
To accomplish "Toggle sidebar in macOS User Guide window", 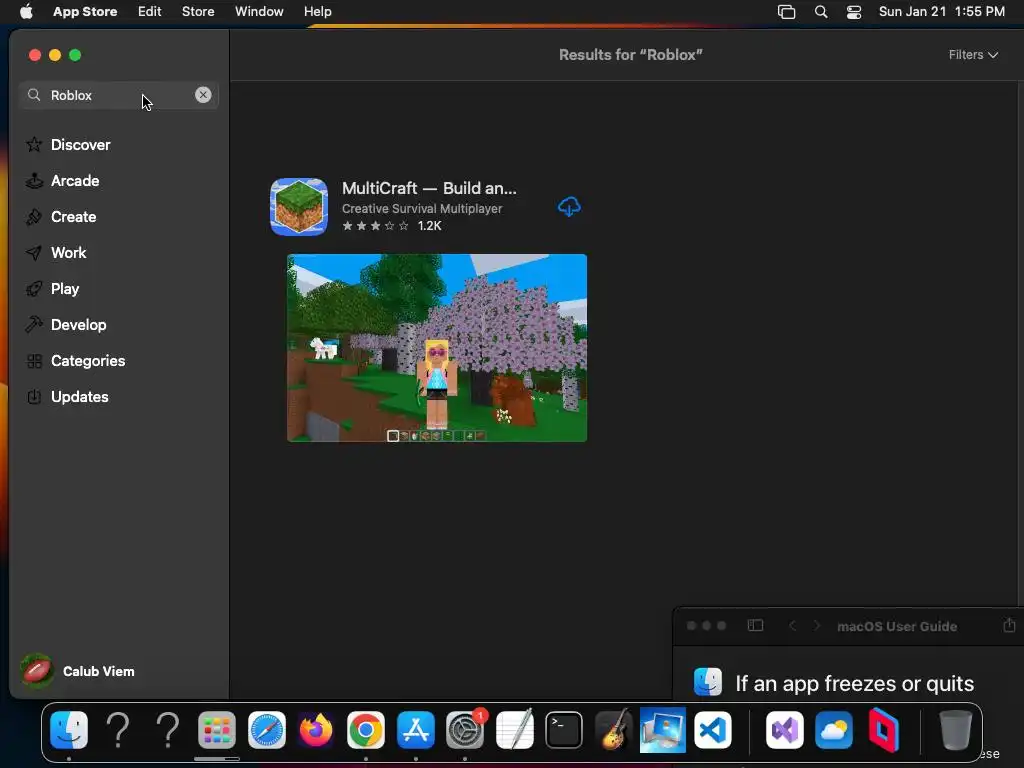I will [x=756, y=626].
